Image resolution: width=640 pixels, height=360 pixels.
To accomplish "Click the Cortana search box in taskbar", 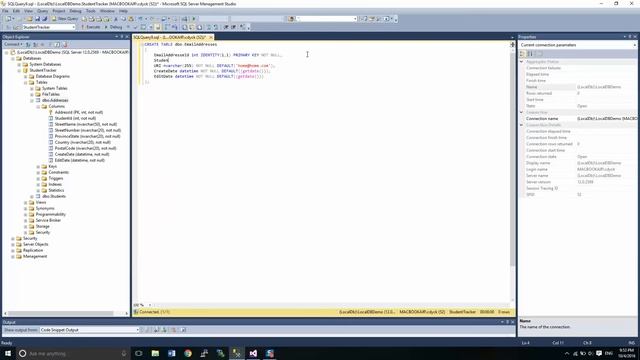I will pos(73,353).
